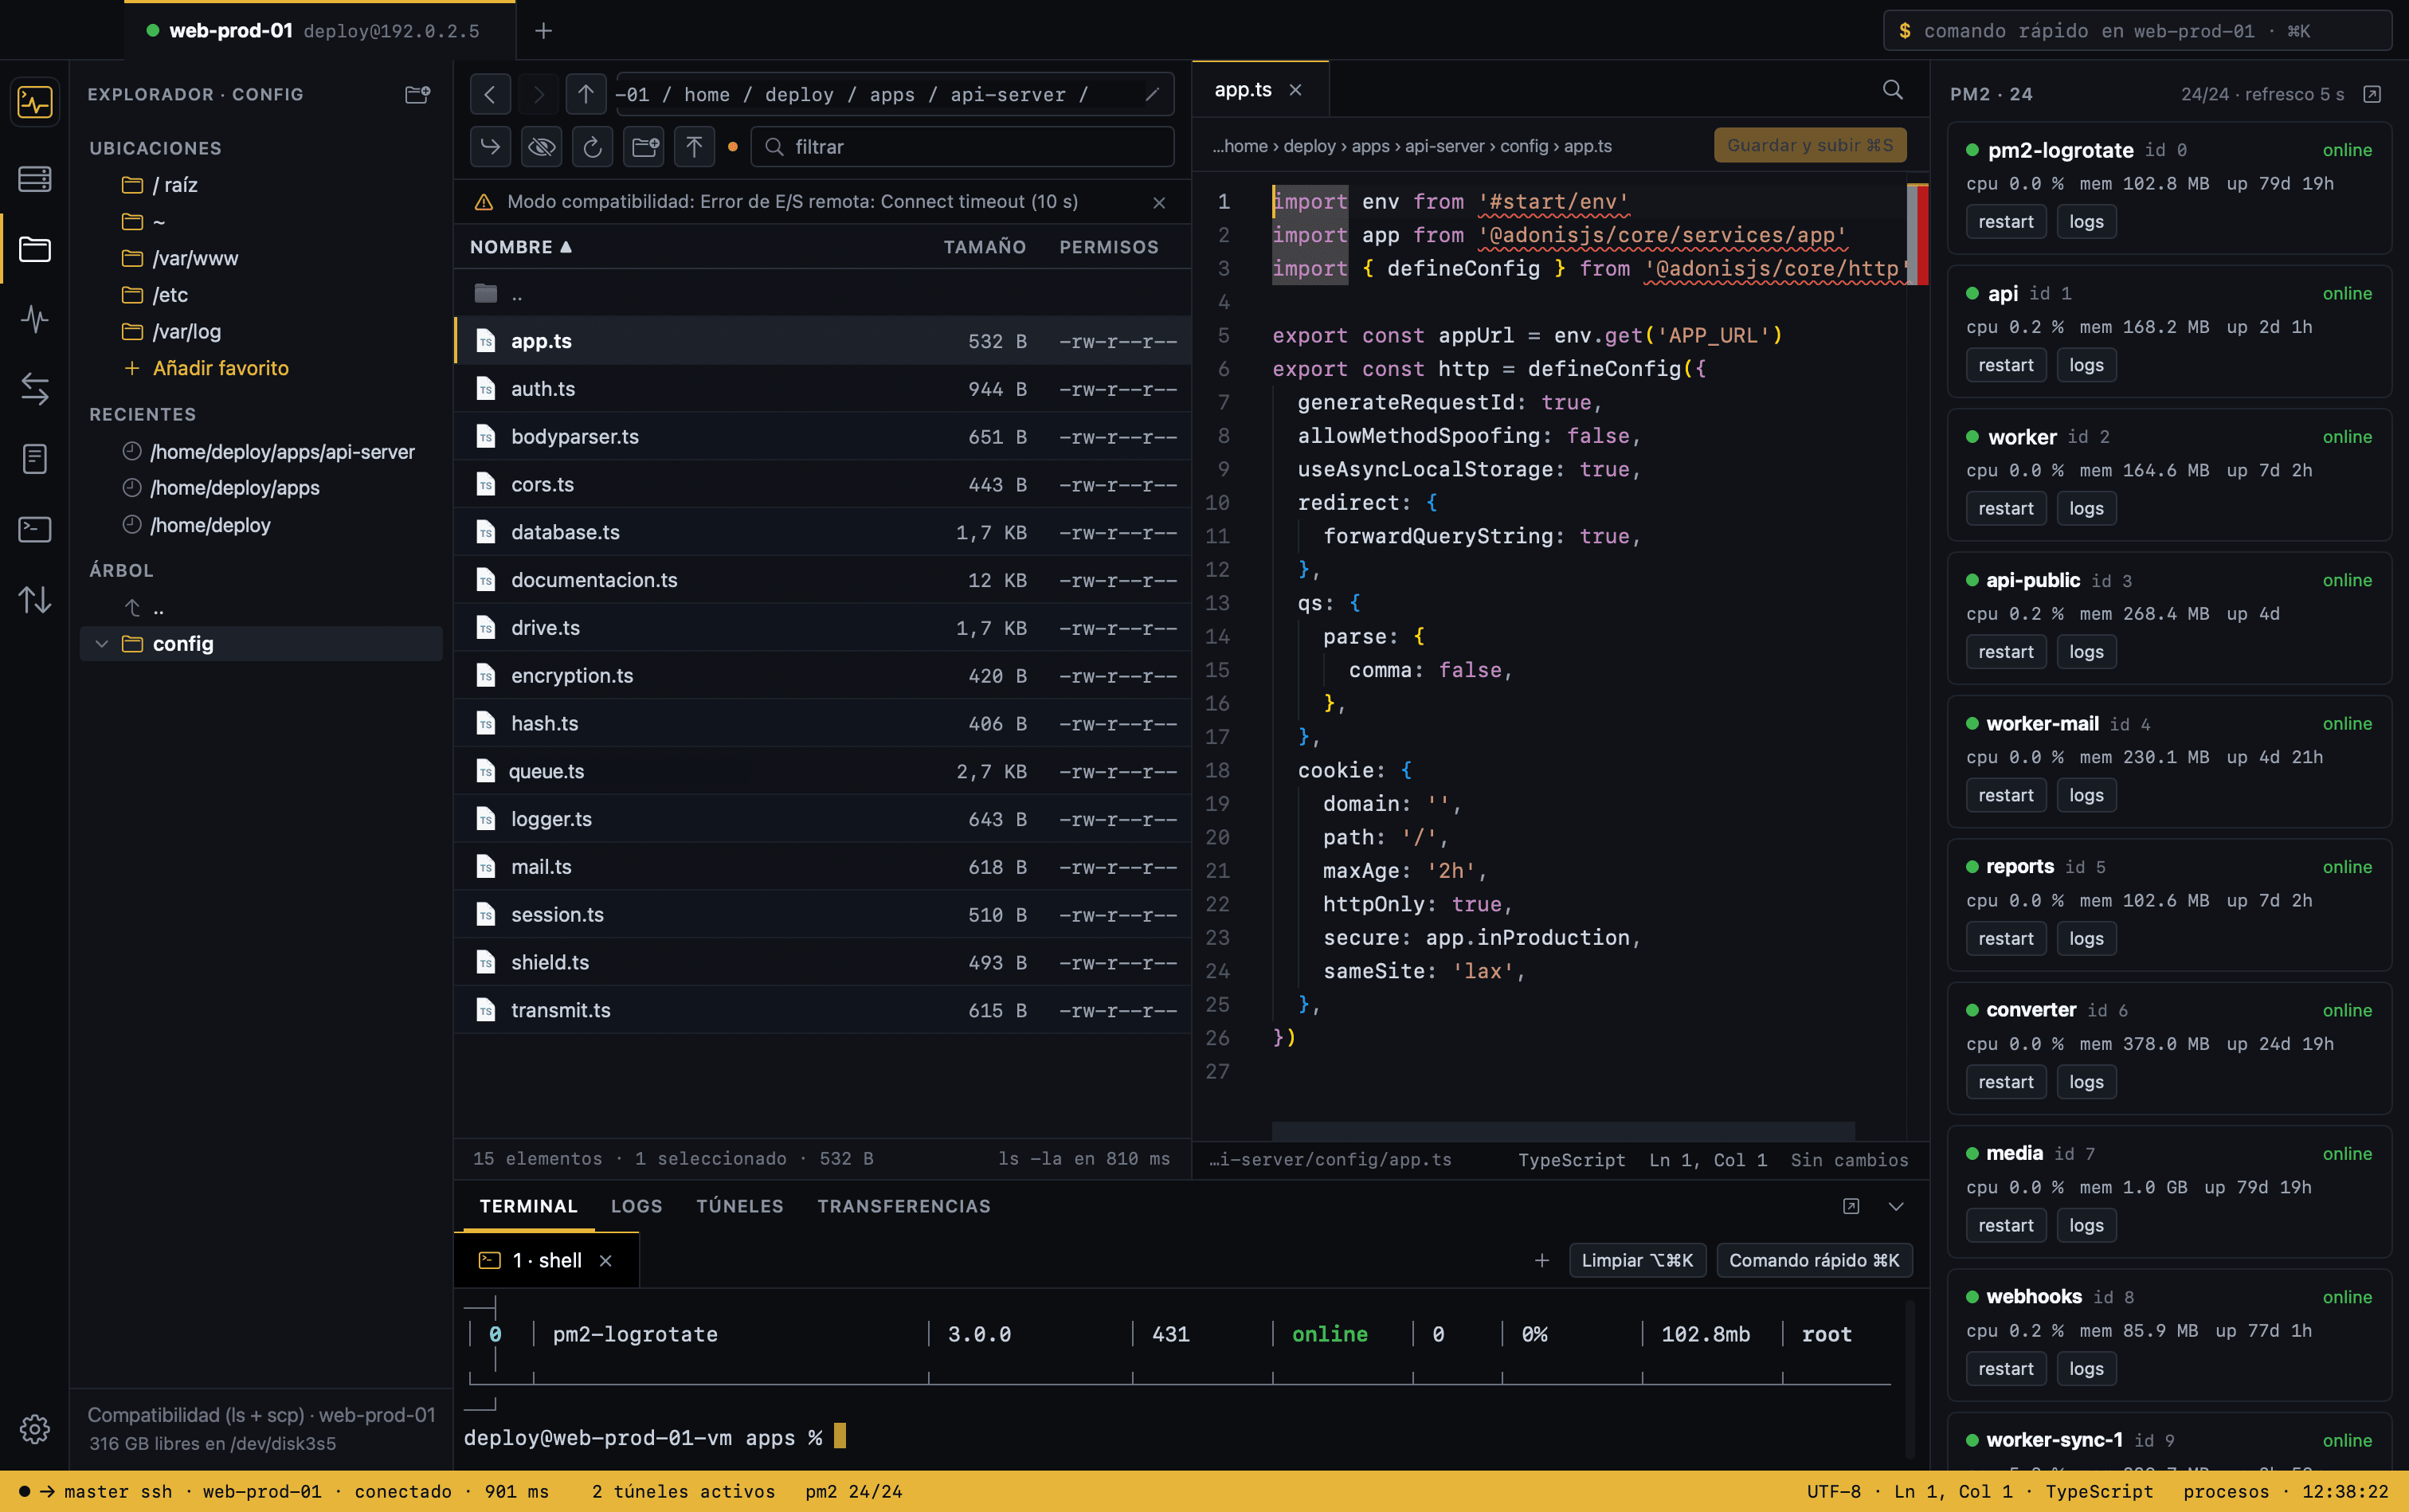Image resolution: width=2409 pixels, height=1512 pixels.
Task: Collapse the config tree folder
Action: (x=101, y=644)
